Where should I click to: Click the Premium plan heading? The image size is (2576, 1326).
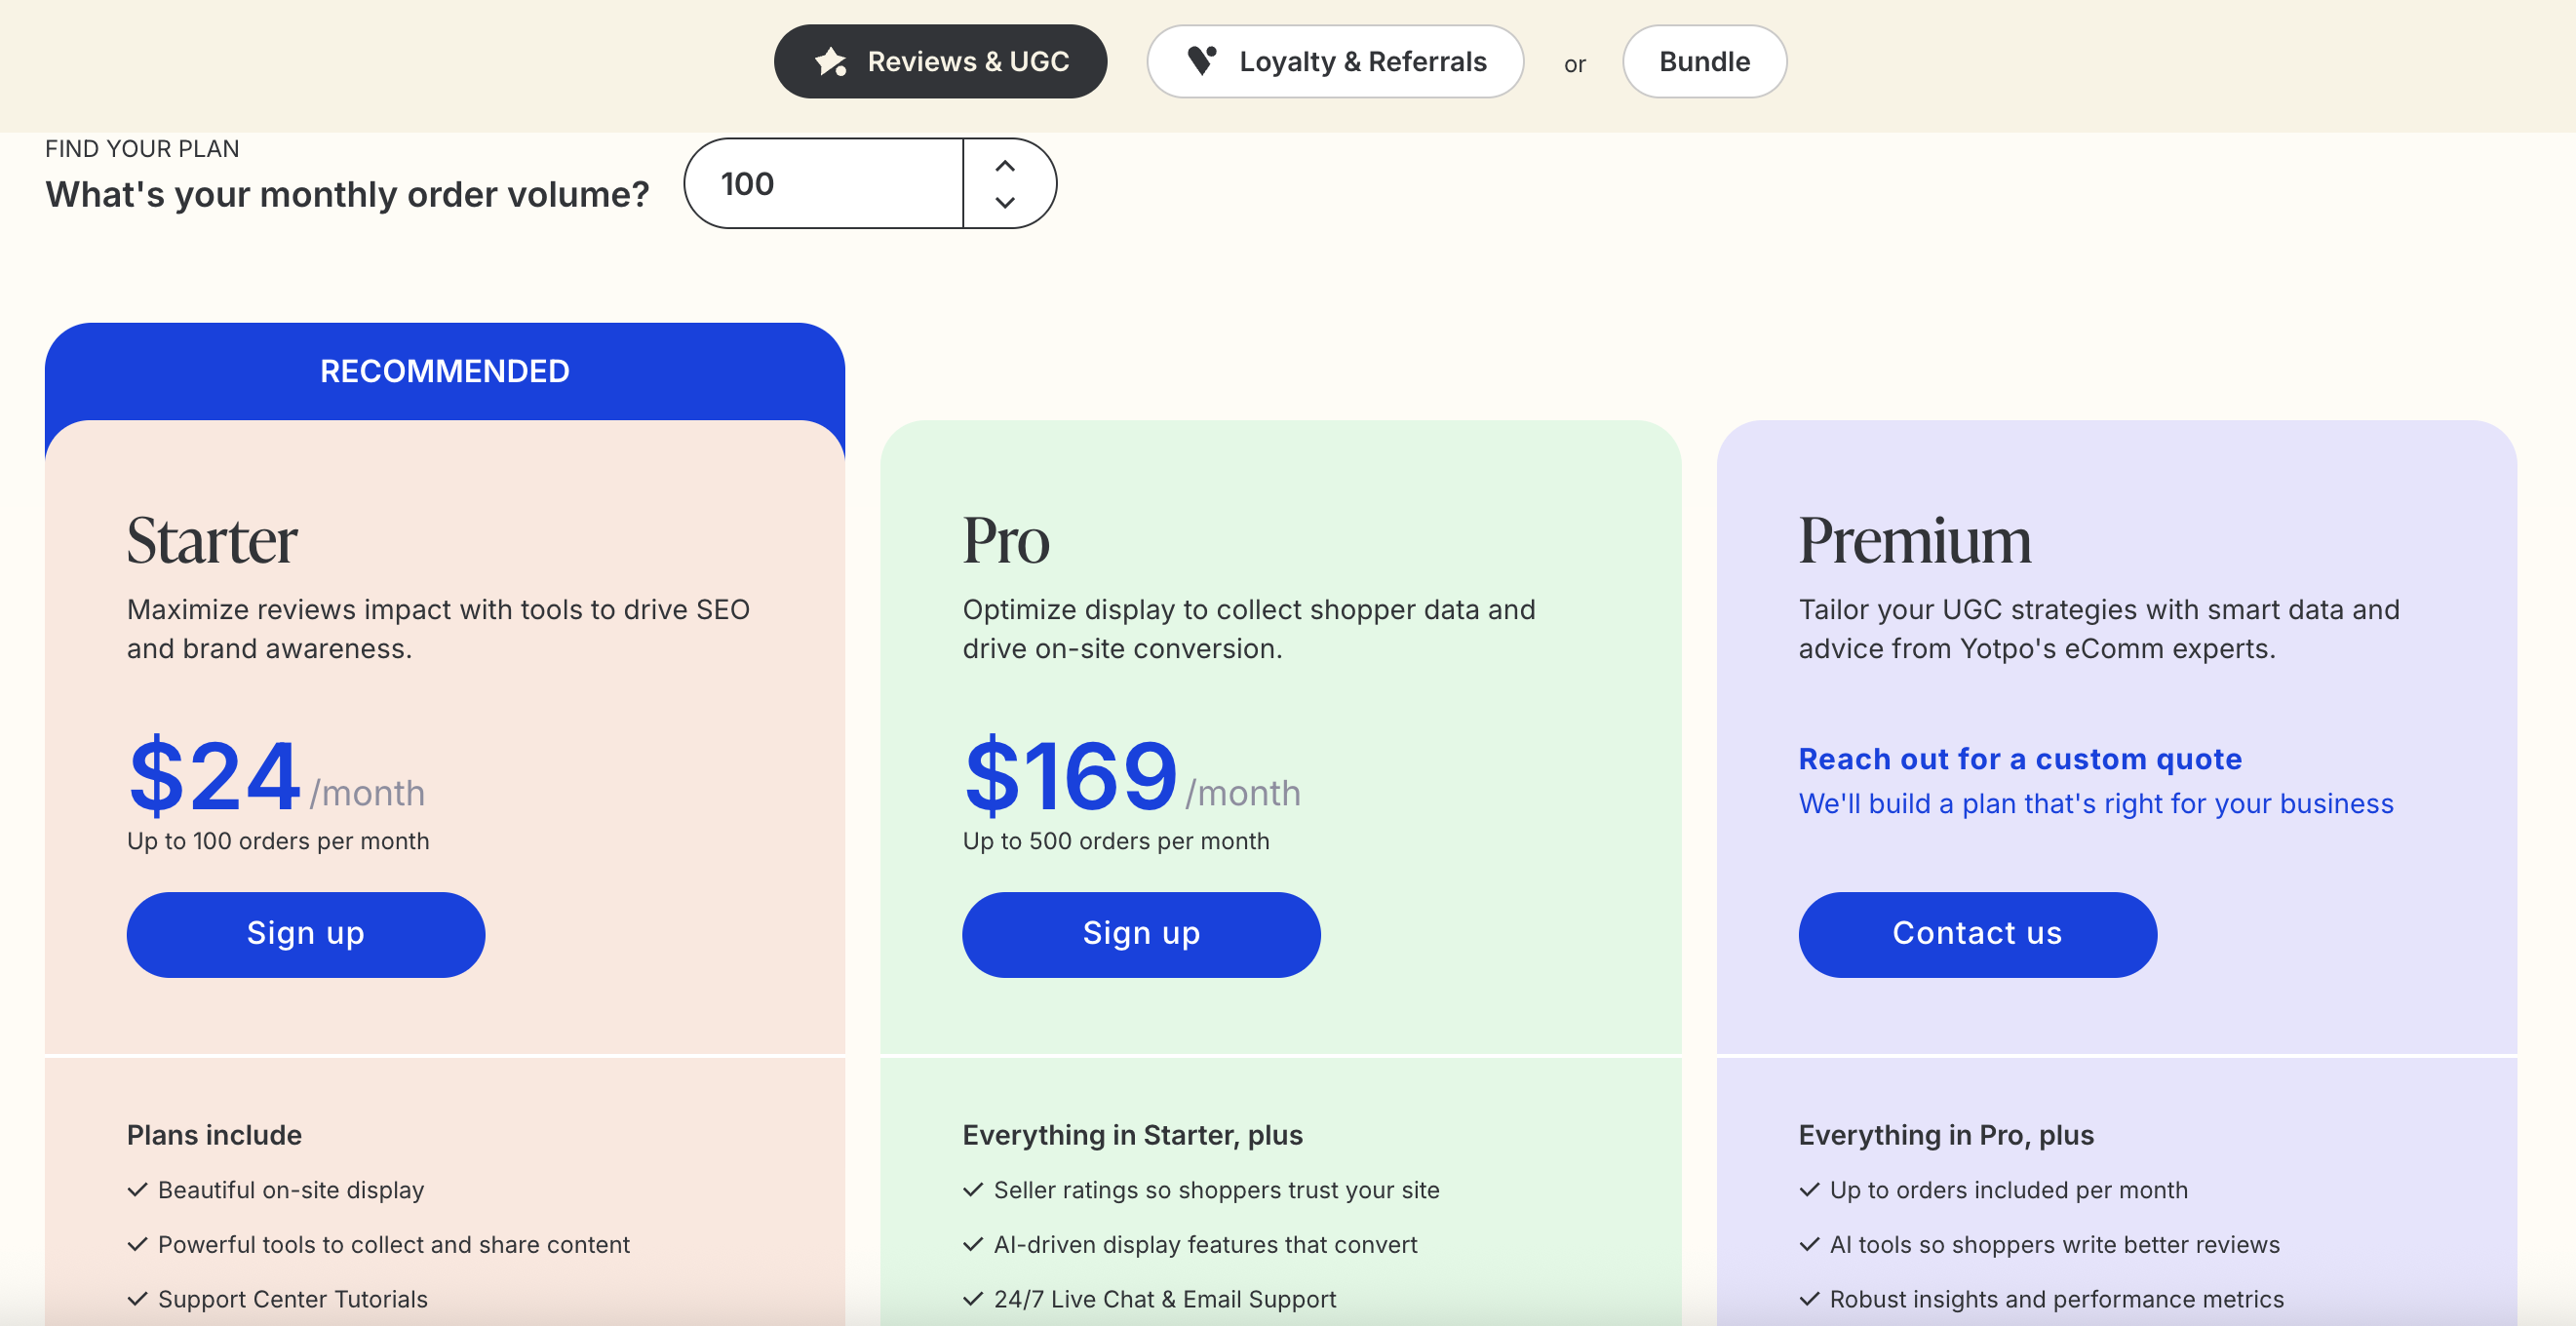point(1915,541)
